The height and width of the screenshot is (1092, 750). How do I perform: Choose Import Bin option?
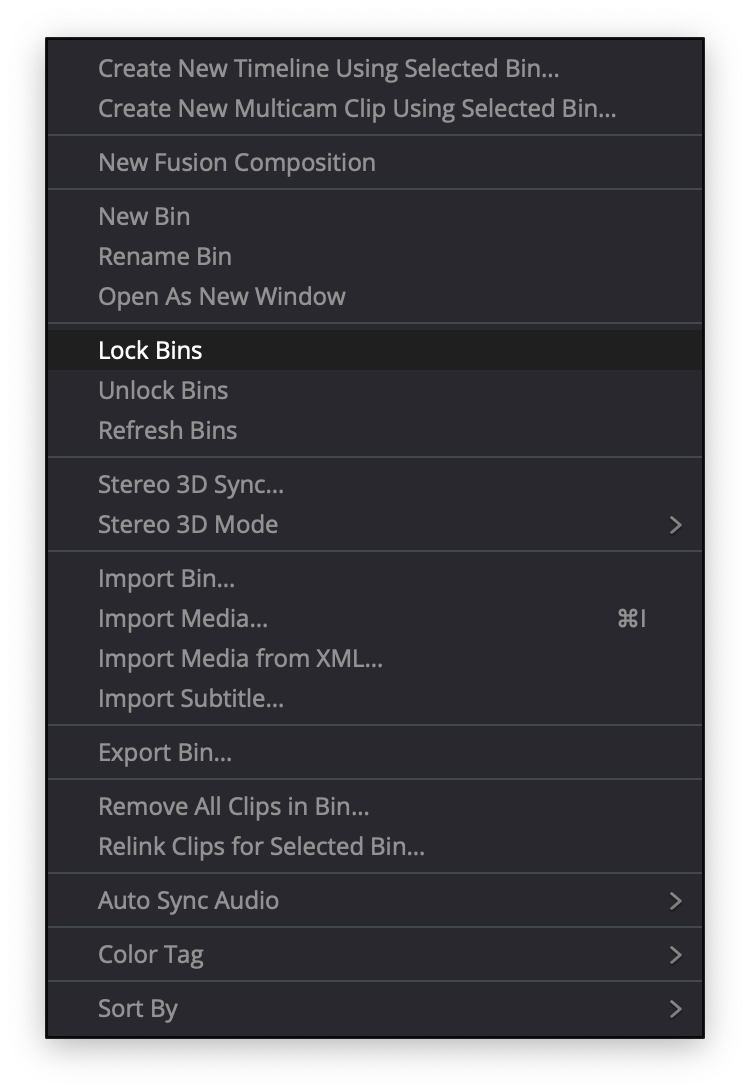pos(375,579)
